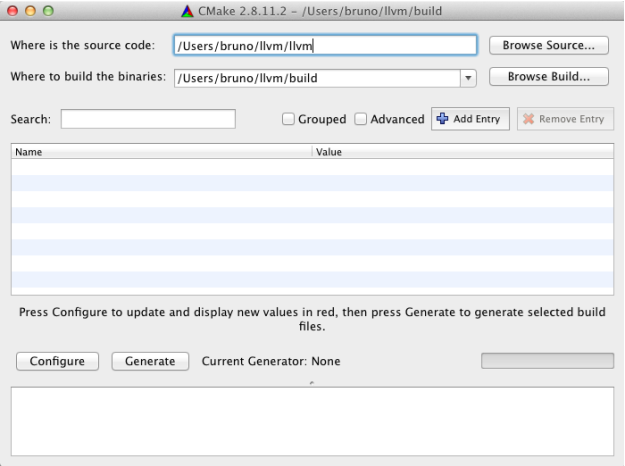Click the Value column header
Image resolution: width=625 pixels, height=466 pixels.
pos(463,152)
